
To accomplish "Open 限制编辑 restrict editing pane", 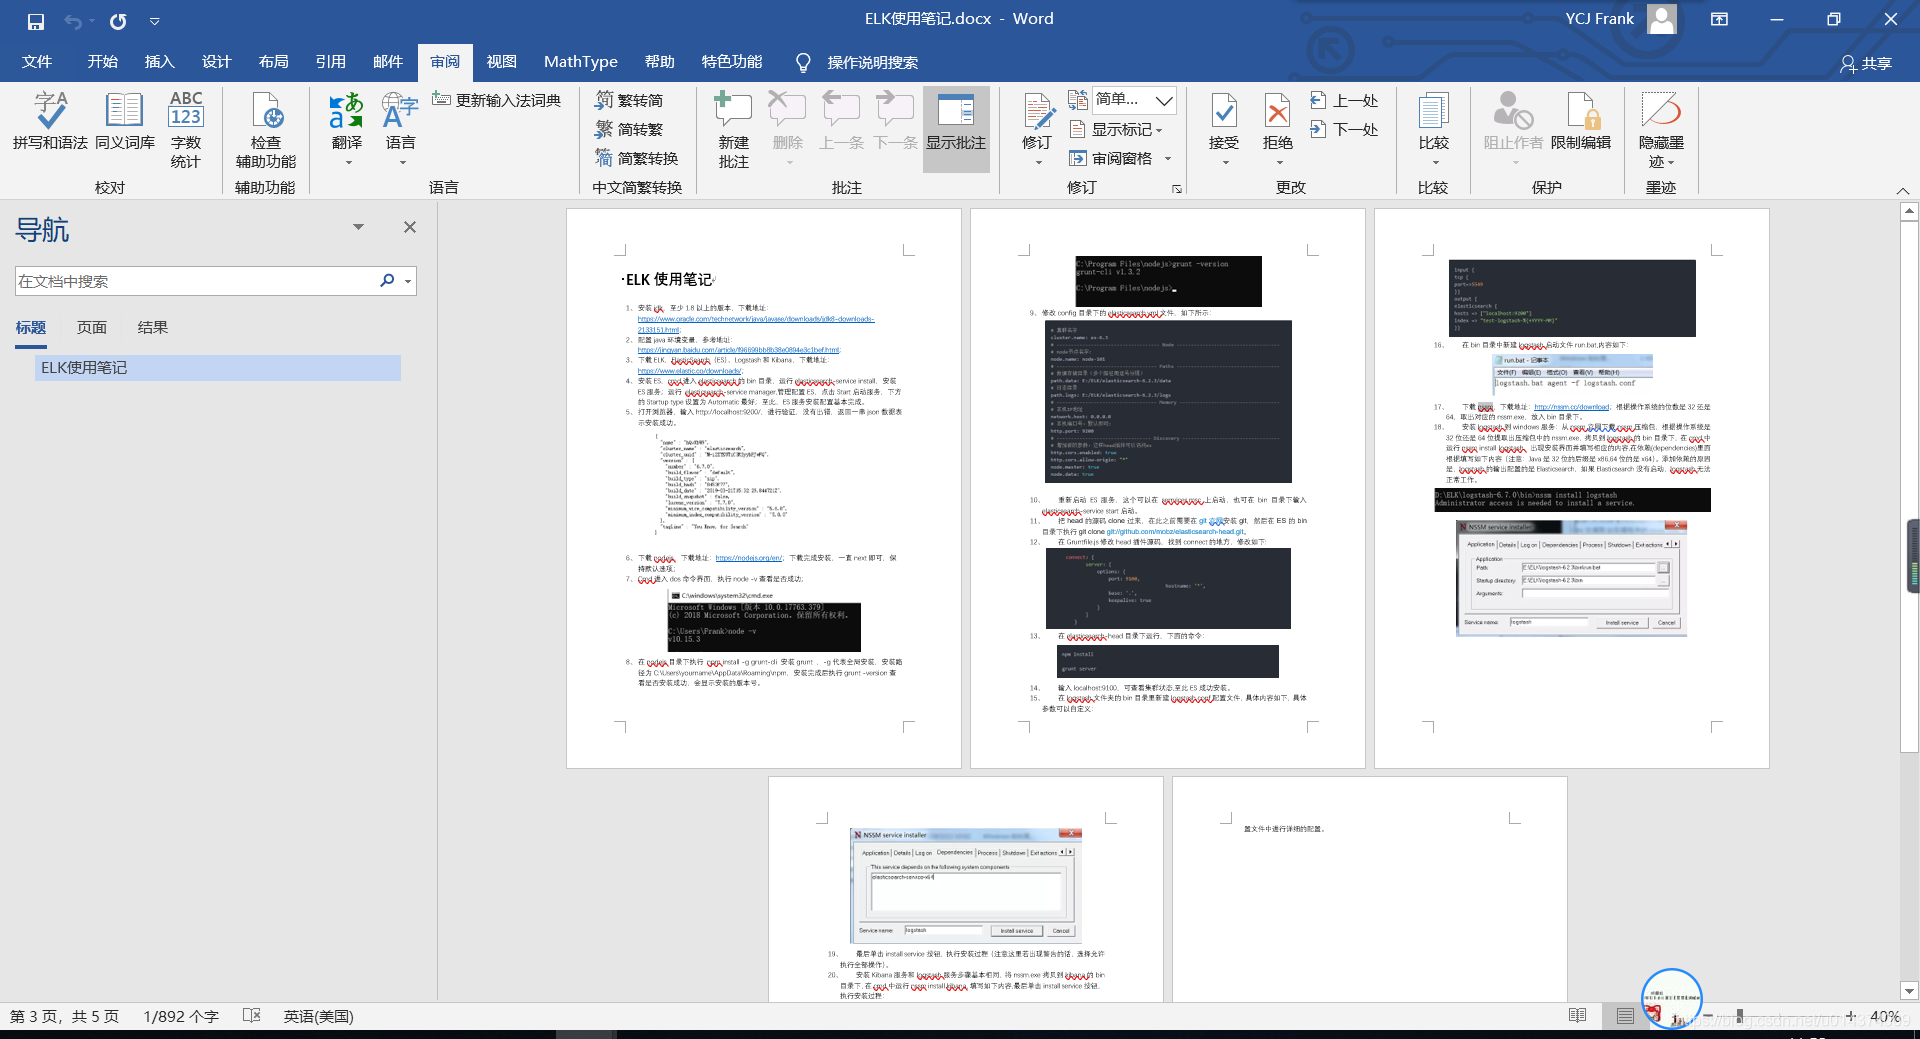I will [x=1580, y=121].
